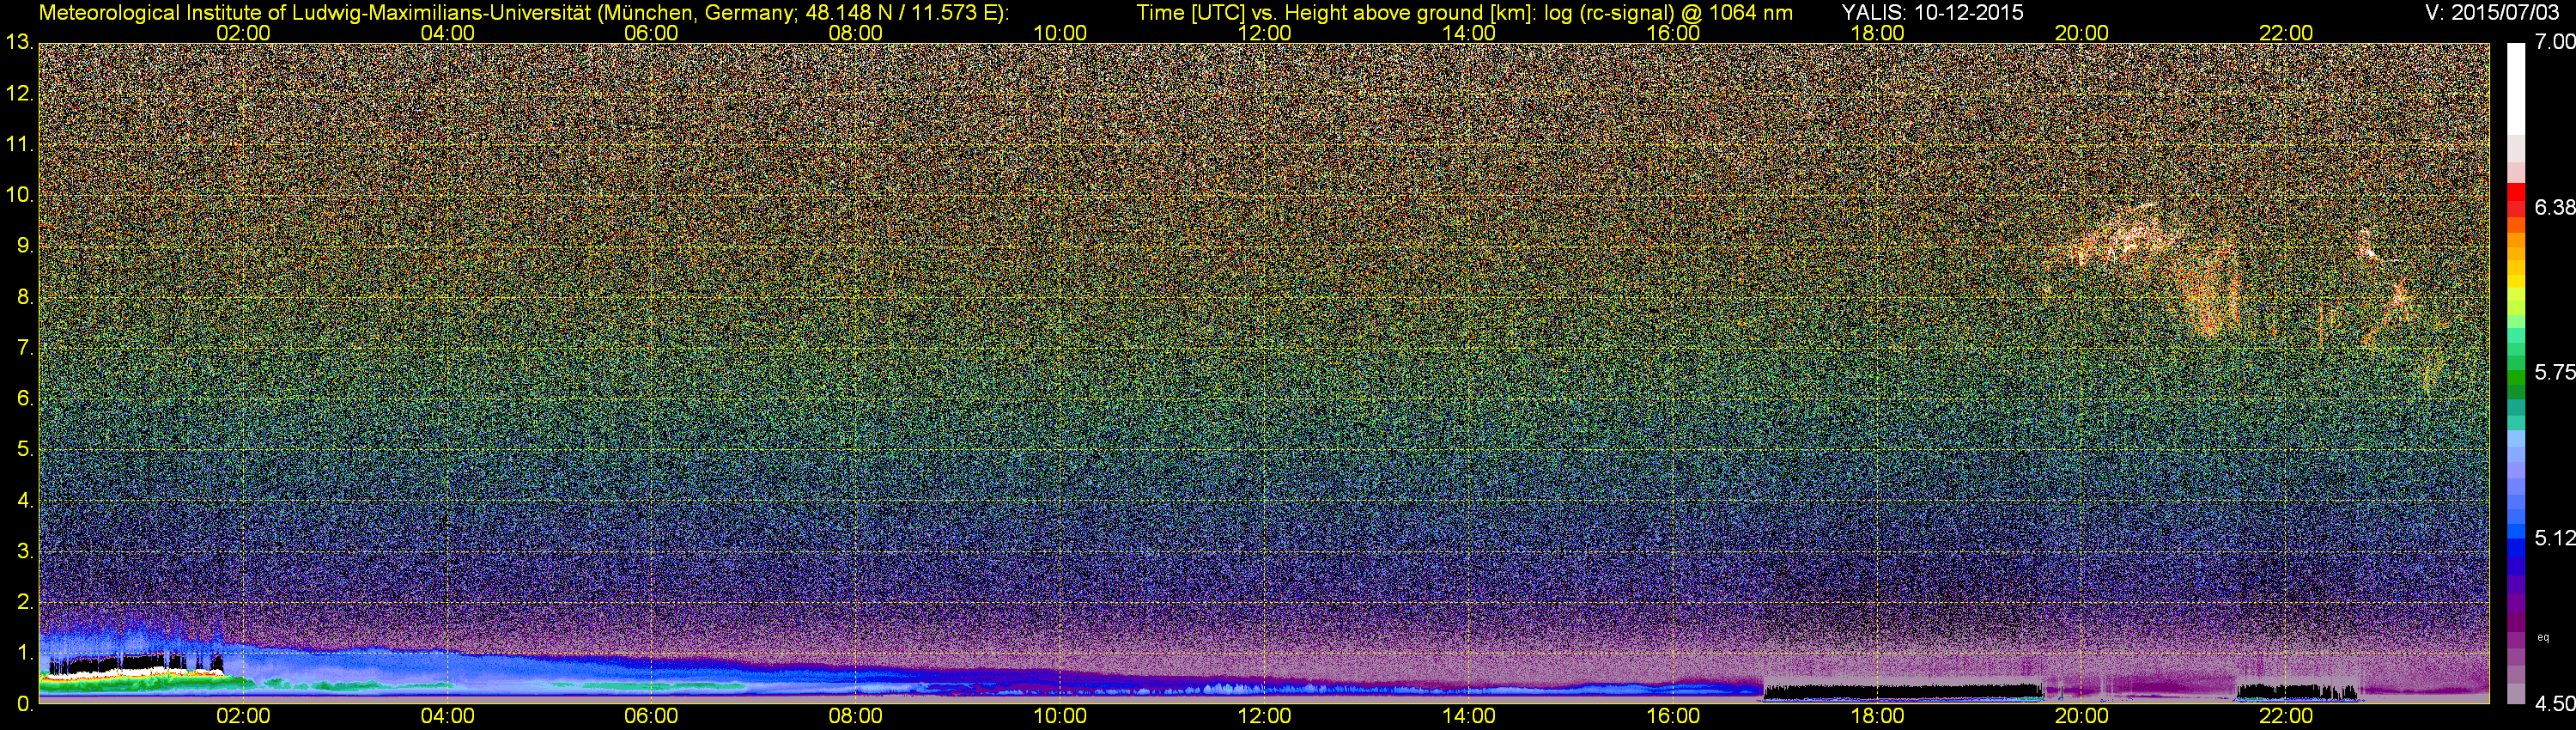This screenshot has height=730, width=2576.
Task: Click the 10:00 label on the bottom time axis
Action: [1060, 717]
